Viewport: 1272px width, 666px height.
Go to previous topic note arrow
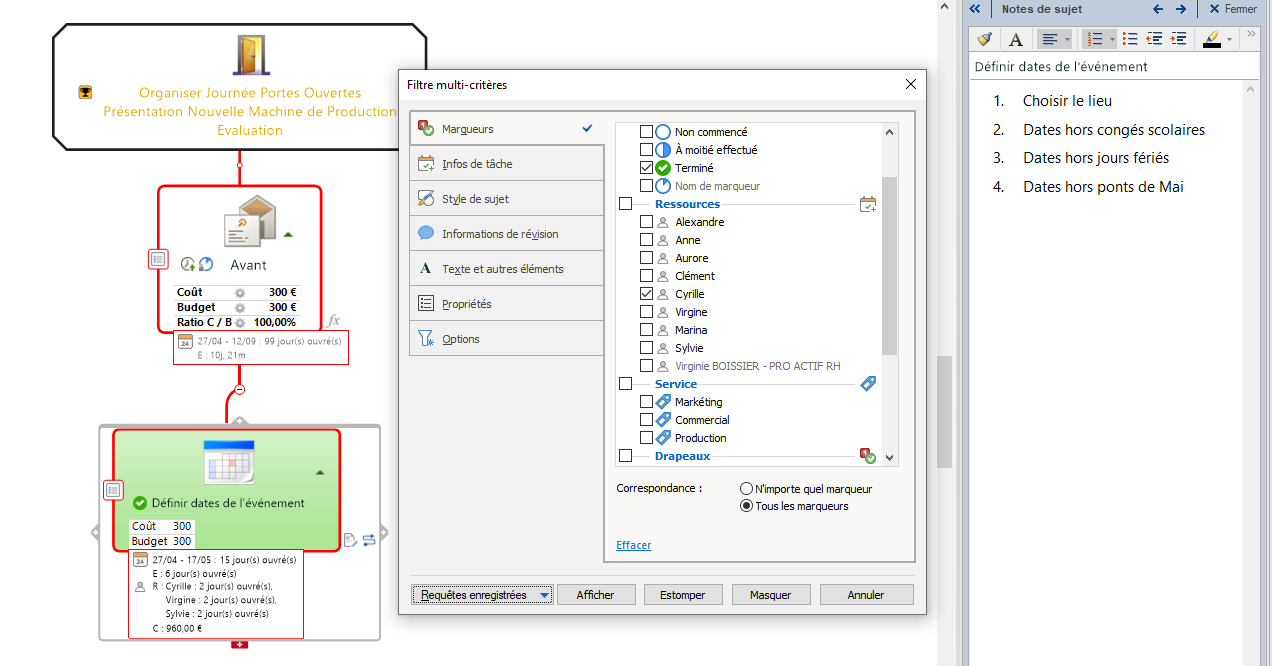pyautogui.click(x=1158, y=9)
